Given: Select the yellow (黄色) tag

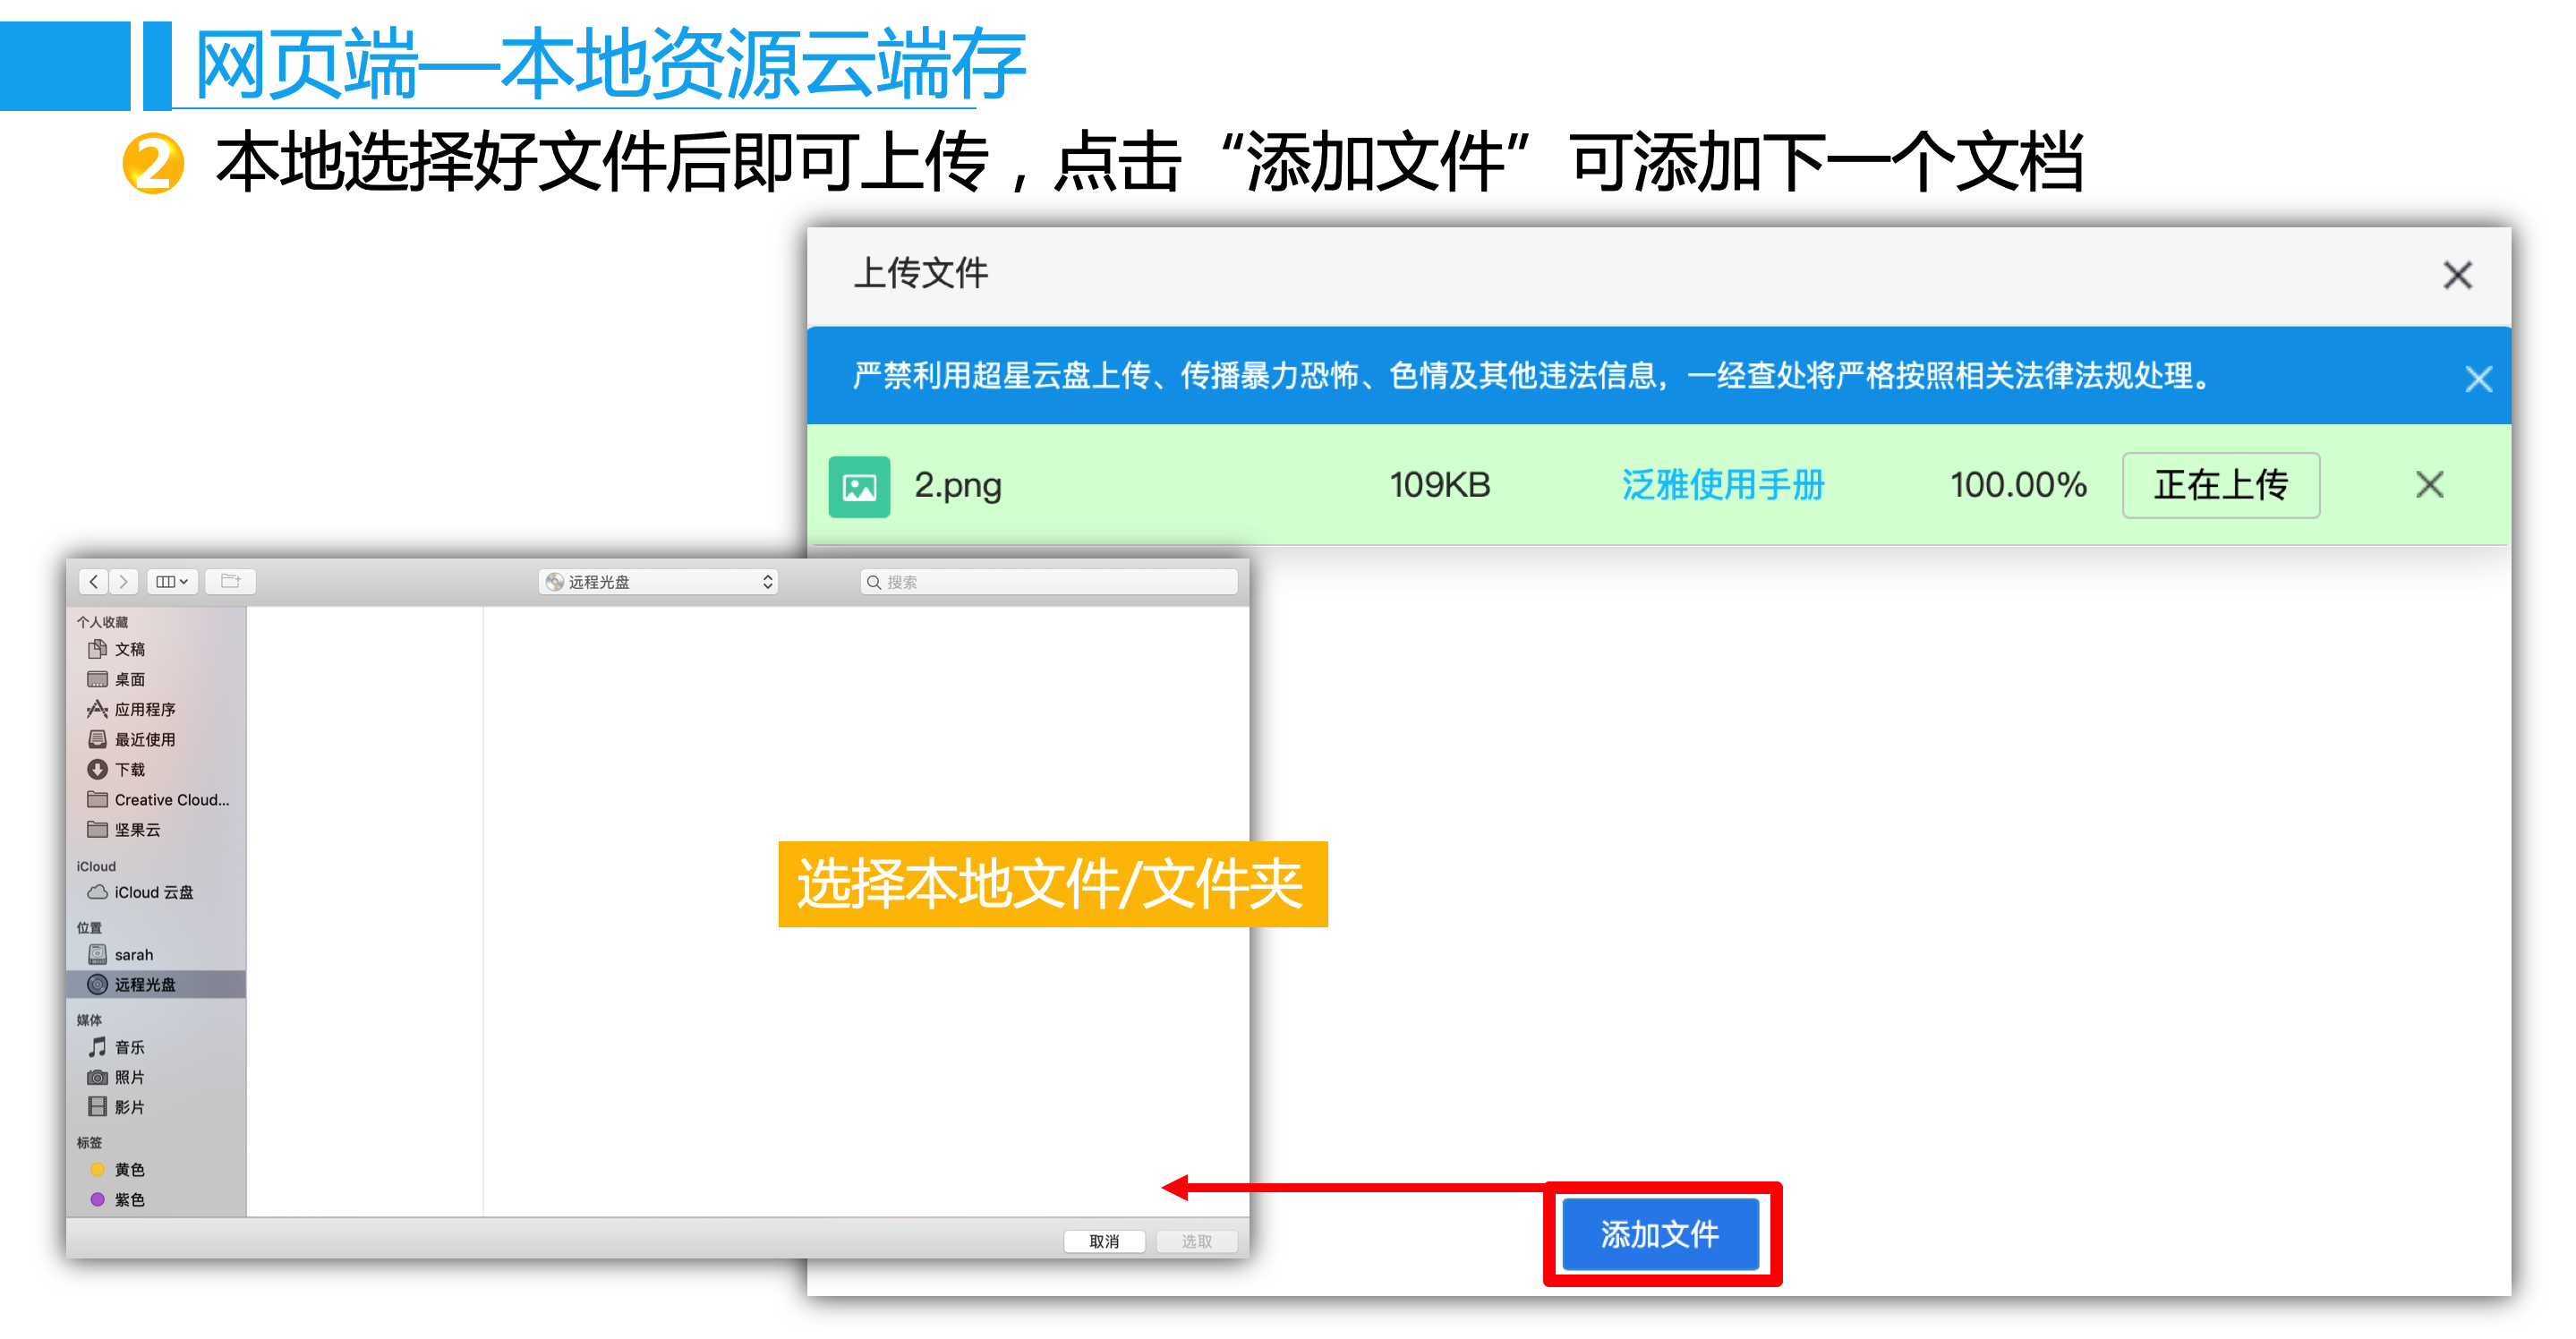Looking at the screenshot, I should pyautogui.click(x=128, y=1169).
